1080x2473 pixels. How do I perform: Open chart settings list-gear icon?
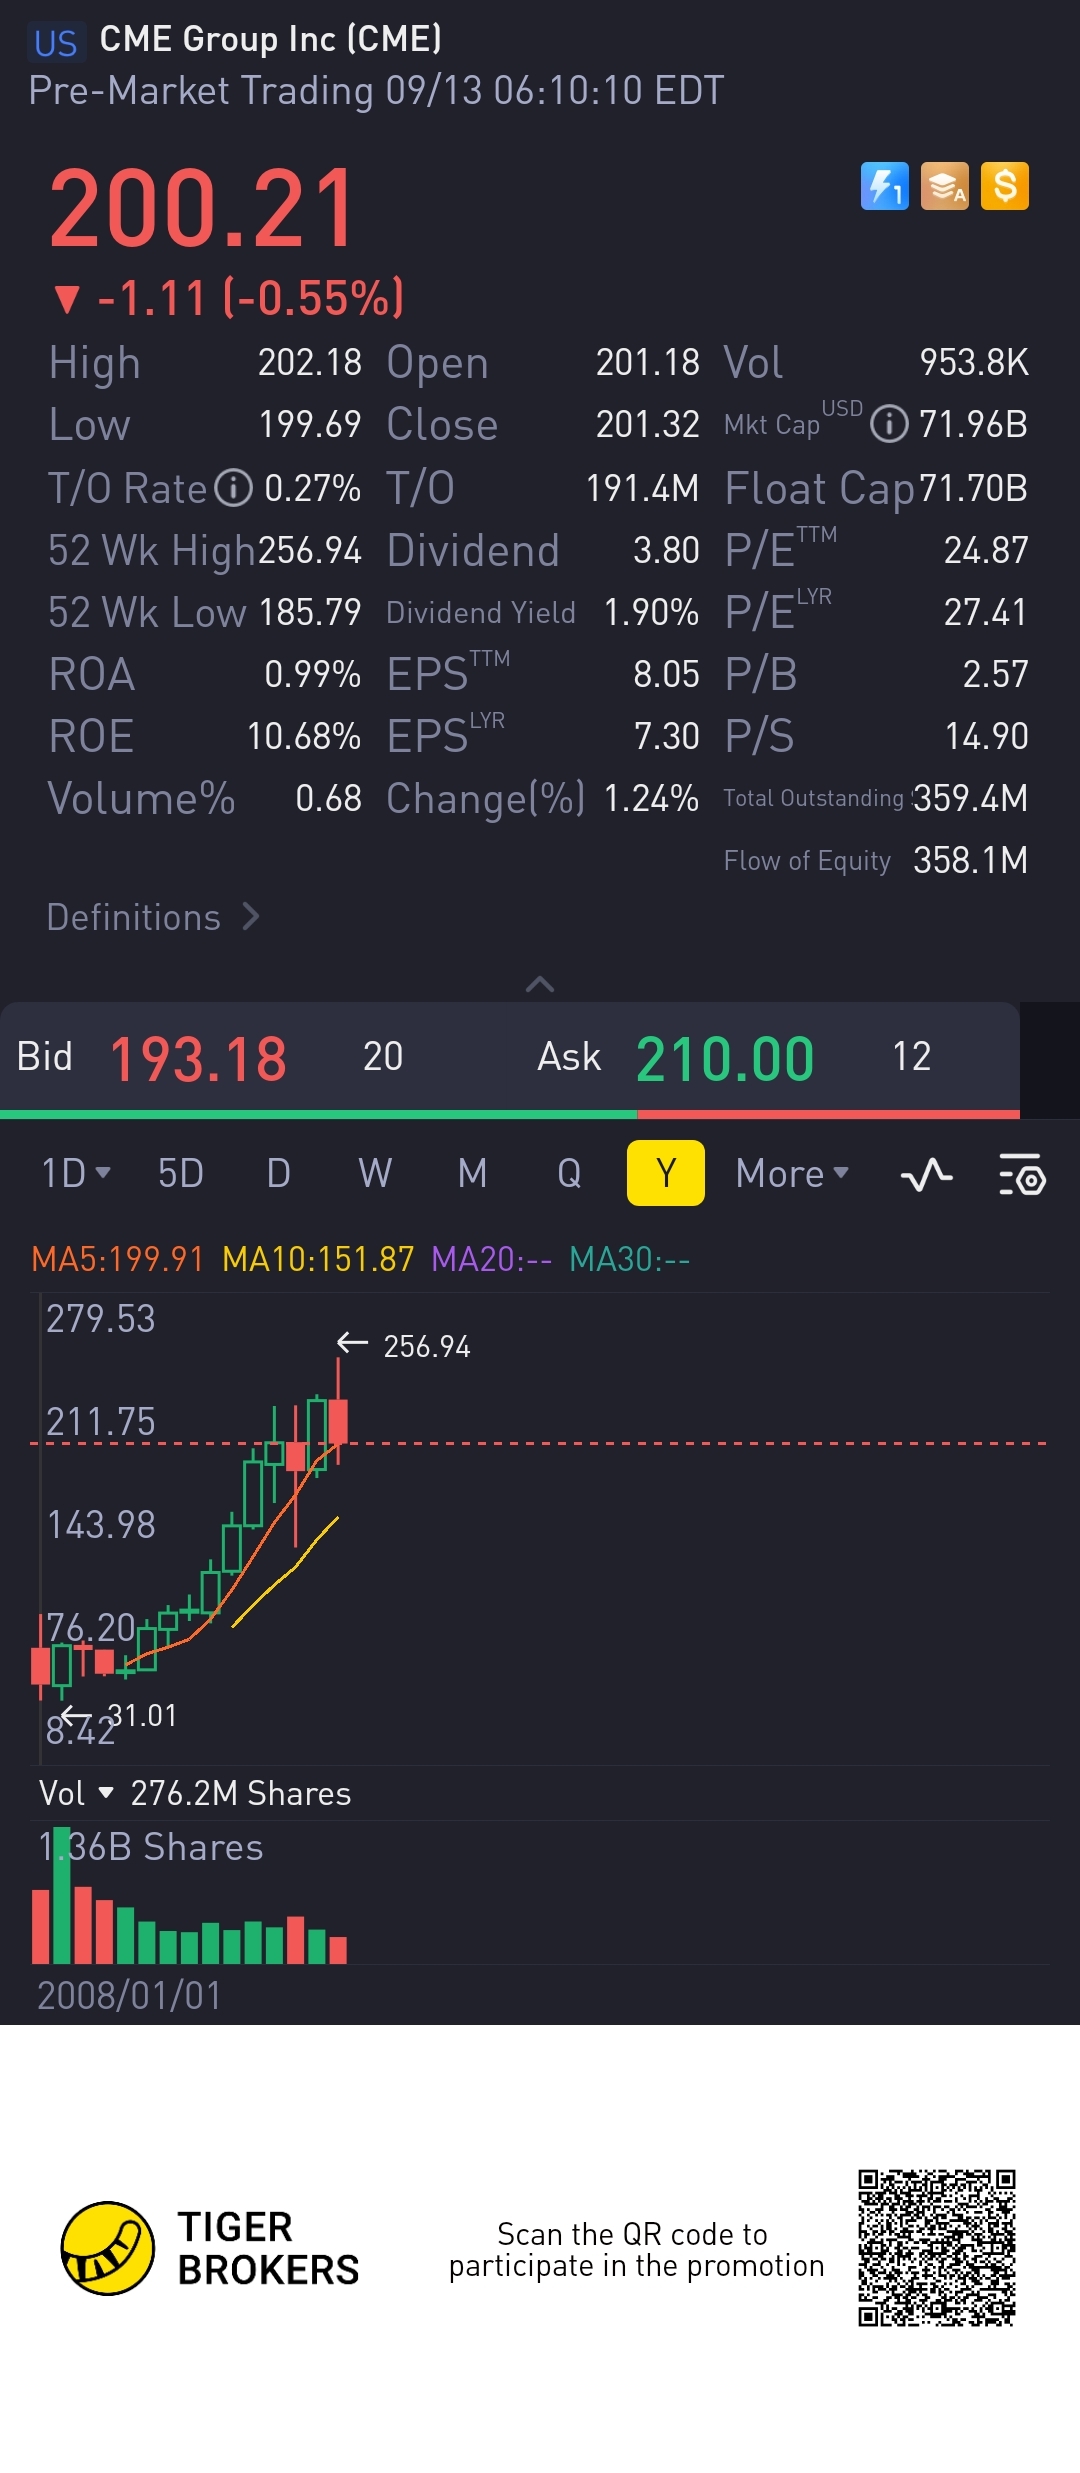pos(1022,1174)
